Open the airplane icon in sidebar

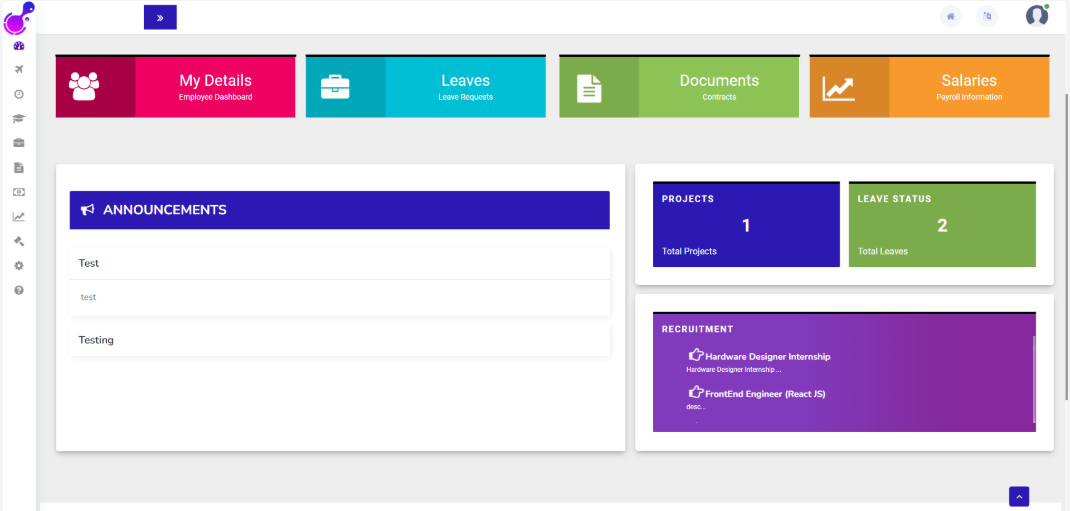pos(18,69)
